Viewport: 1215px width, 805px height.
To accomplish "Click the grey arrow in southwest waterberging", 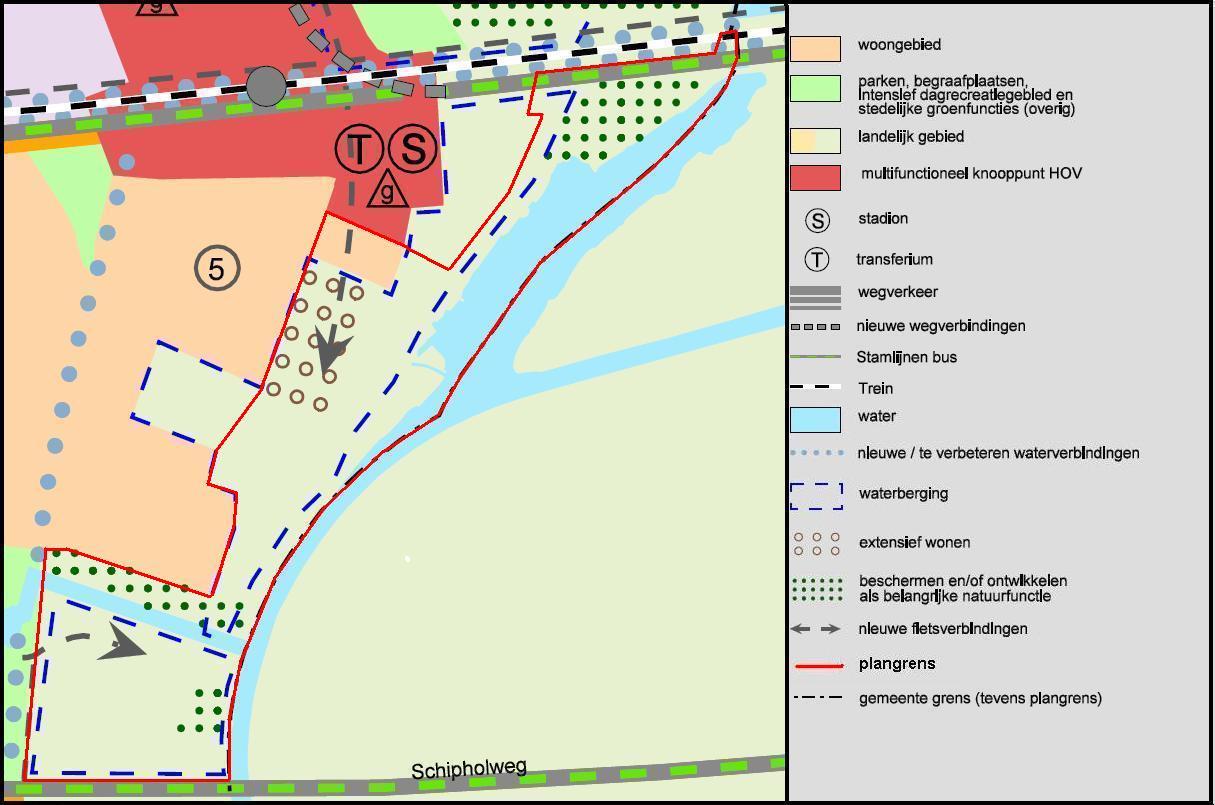I will 121,643.
